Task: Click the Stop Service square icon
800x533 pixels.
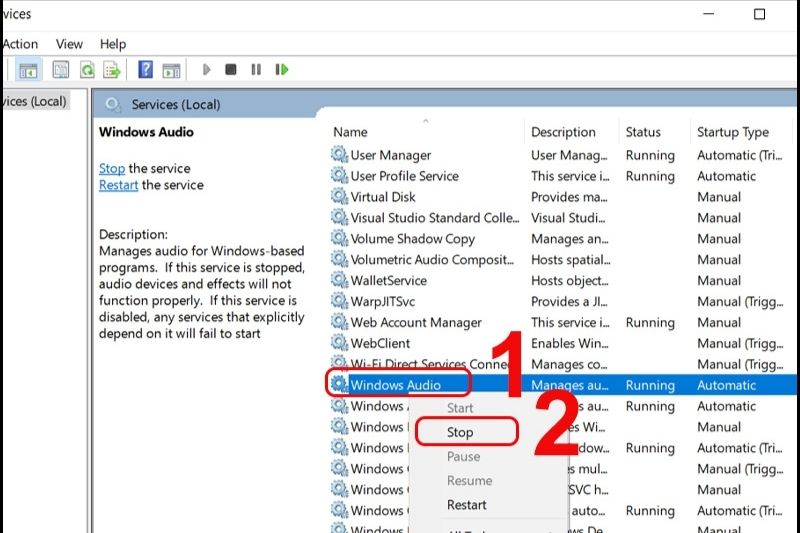Action: (x=231, y=69)
